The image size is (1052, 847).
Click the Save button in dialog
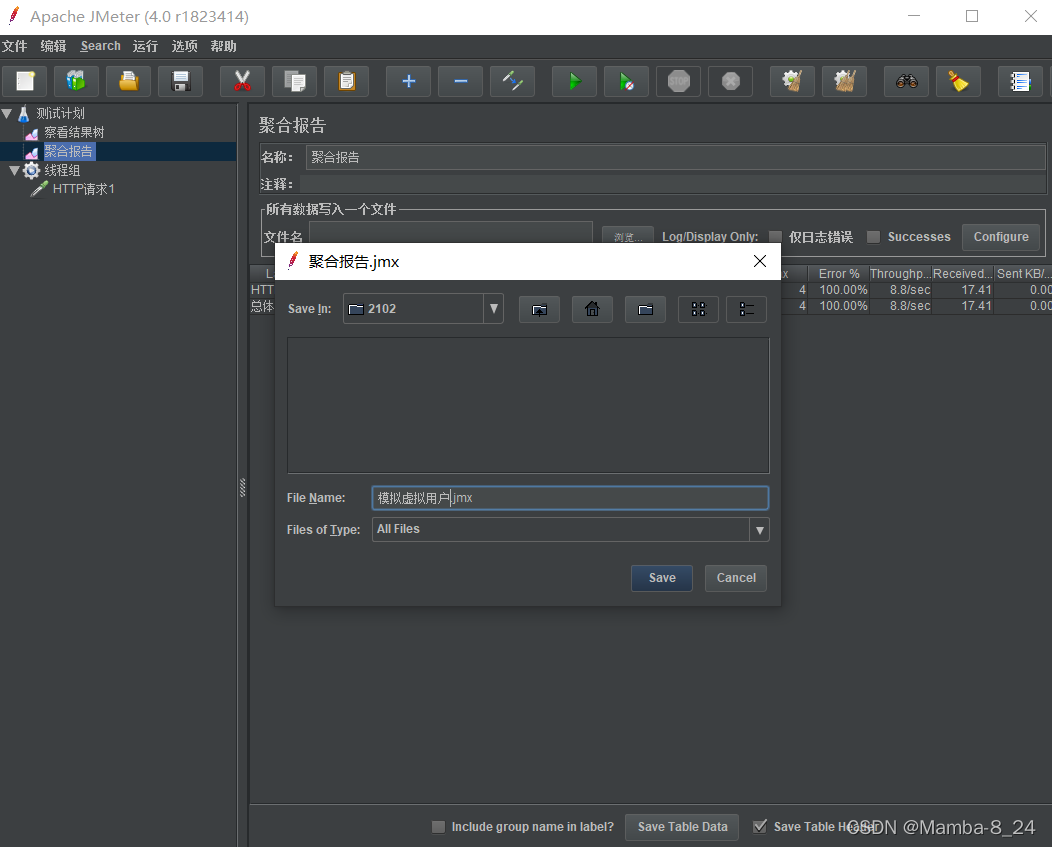coord(662,578)
